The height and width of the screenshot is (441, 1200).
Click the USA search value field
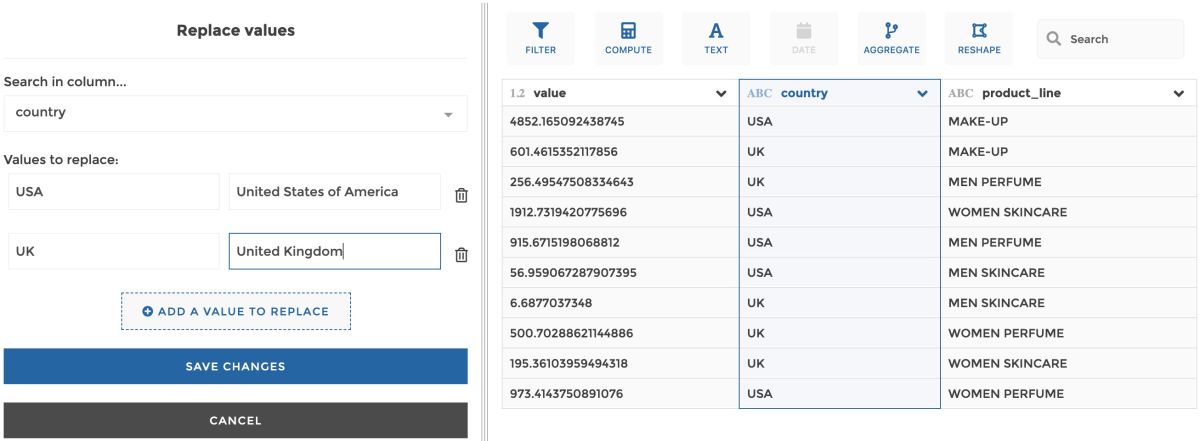click(x=113, y=192)
